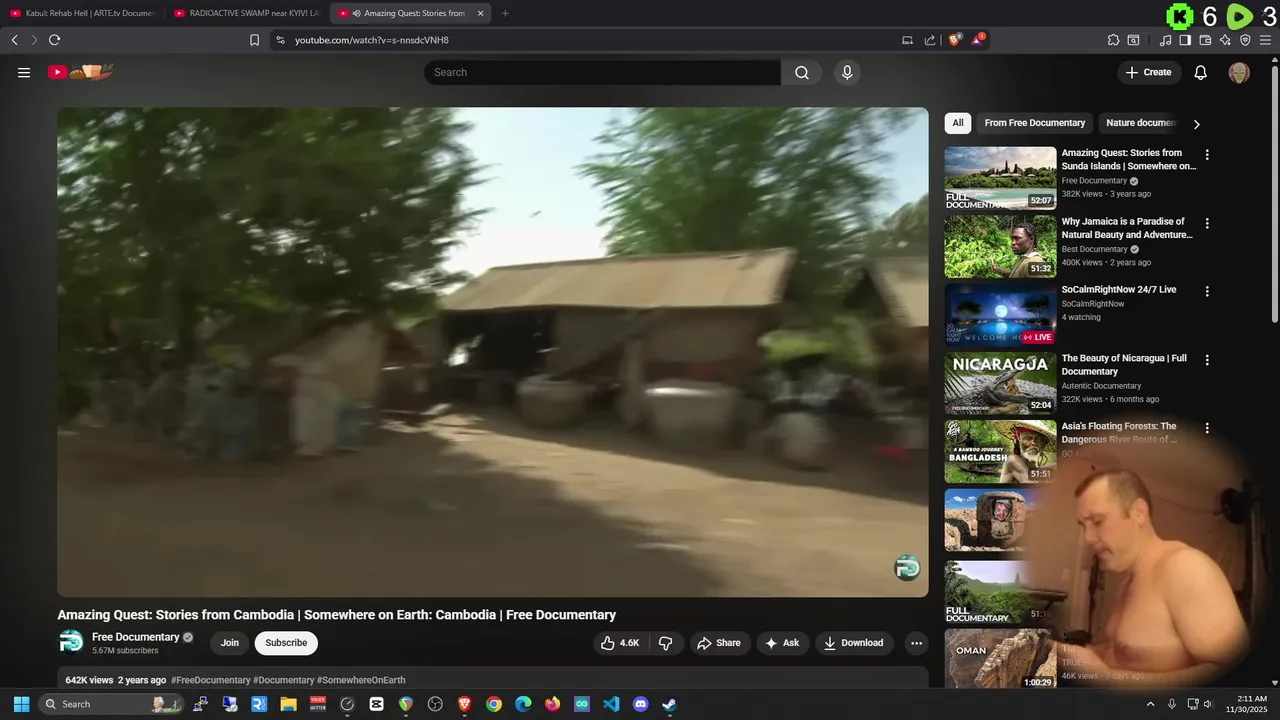This screenshot has width=1280, height=720.
Task: Open Visual Studio Code from the taskbar
Action: pos(611,704)
